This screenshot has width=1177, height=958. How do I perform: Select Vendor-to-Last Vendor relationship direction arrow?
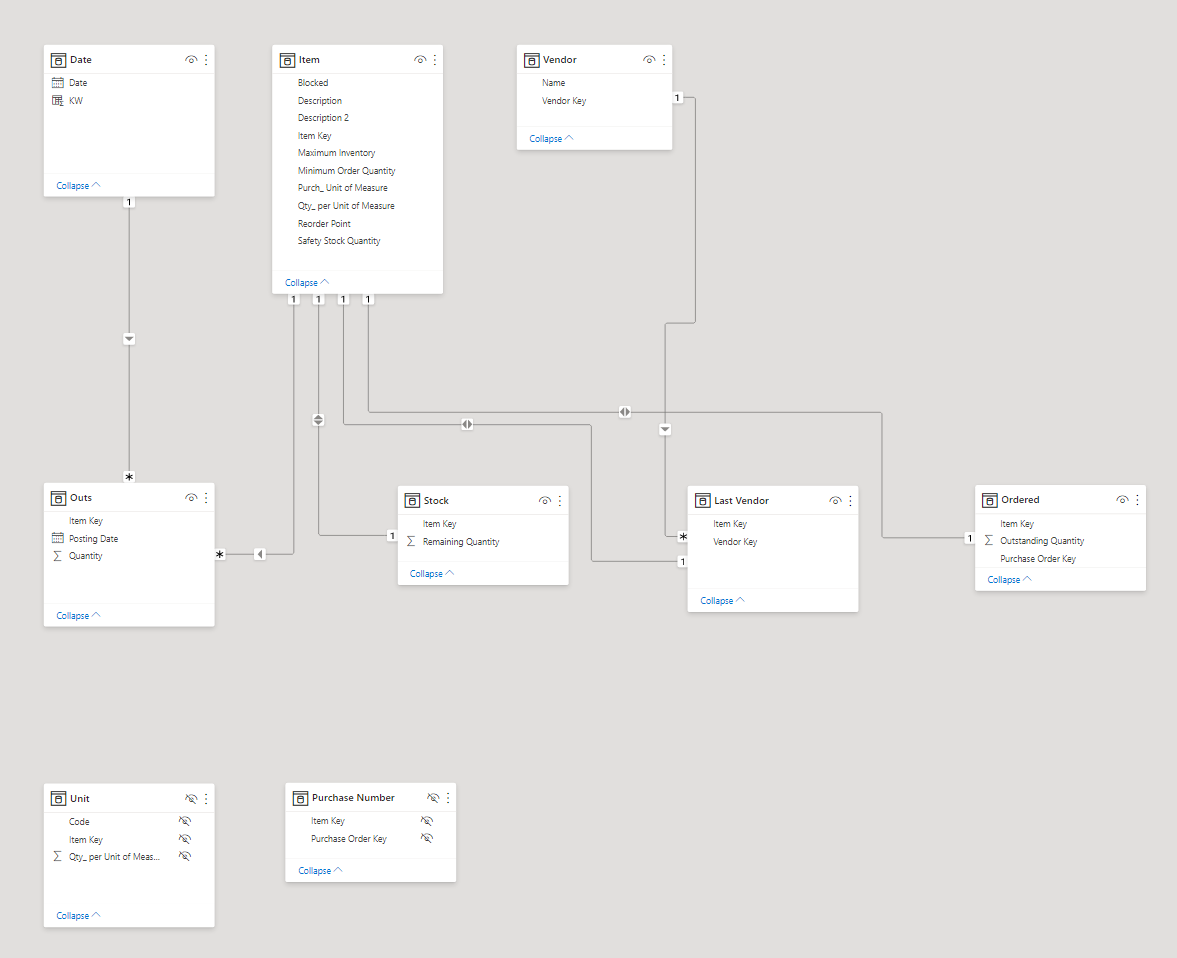(x=665, y=429)
